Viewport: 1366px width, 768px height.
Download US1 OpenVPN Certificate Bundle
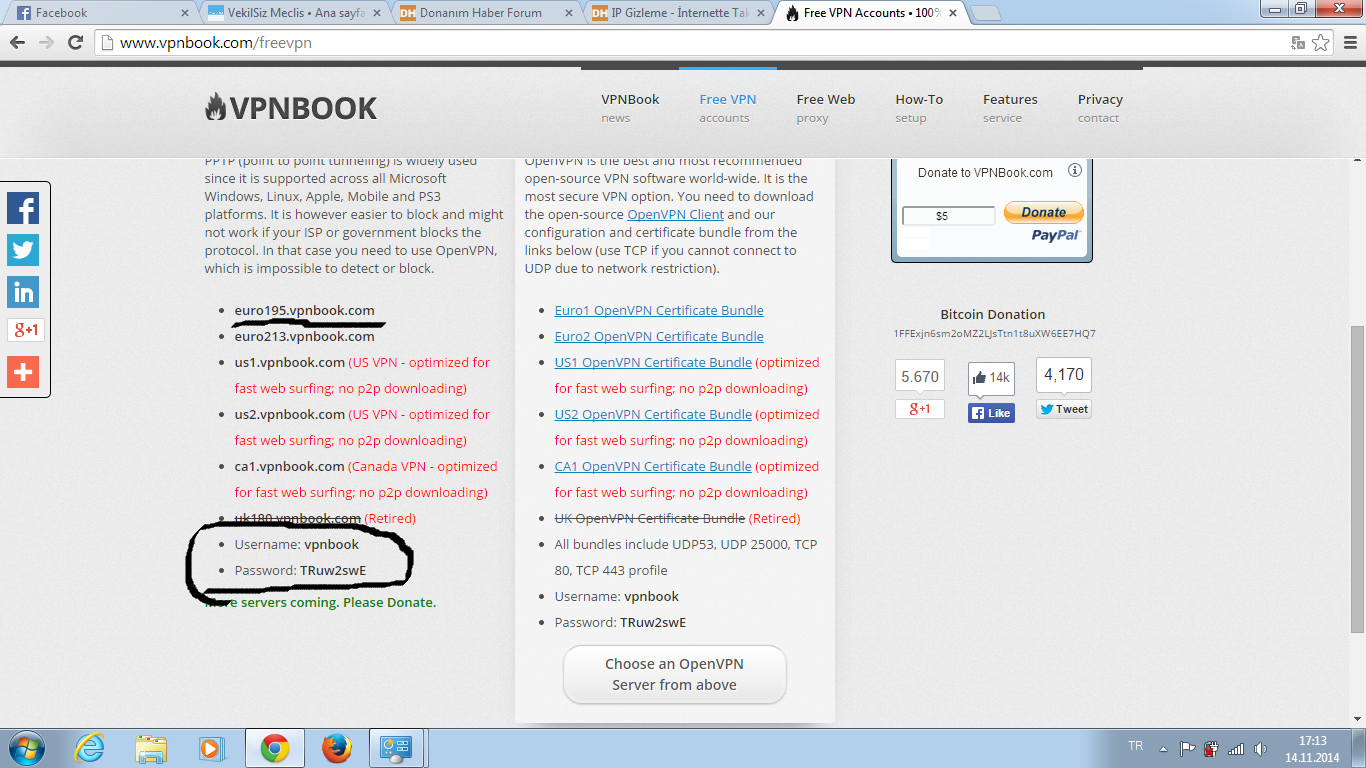653,362
